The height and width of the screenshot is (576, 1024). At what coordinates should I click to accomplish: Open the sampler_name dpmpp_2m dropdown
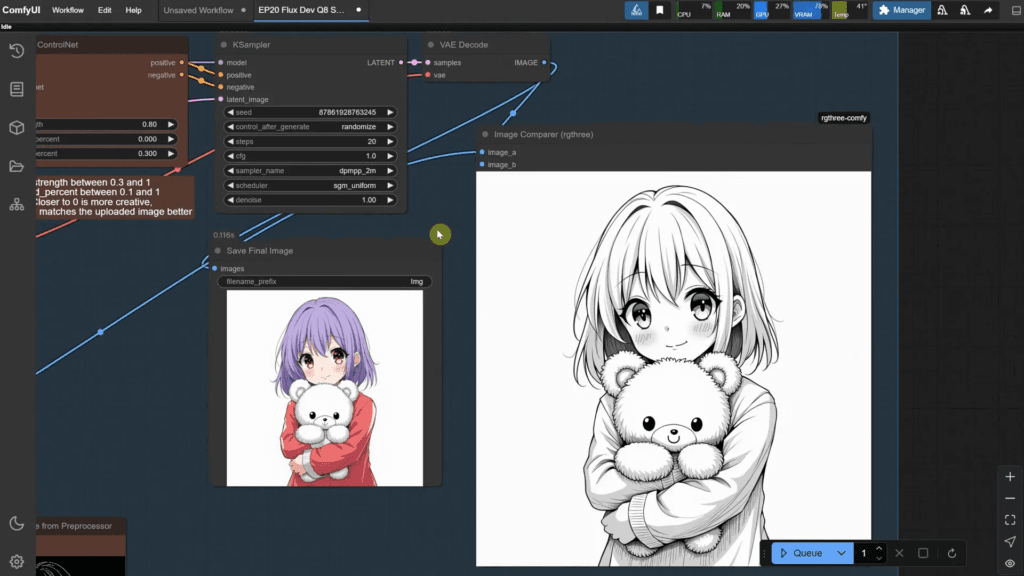tap(310, 171)
